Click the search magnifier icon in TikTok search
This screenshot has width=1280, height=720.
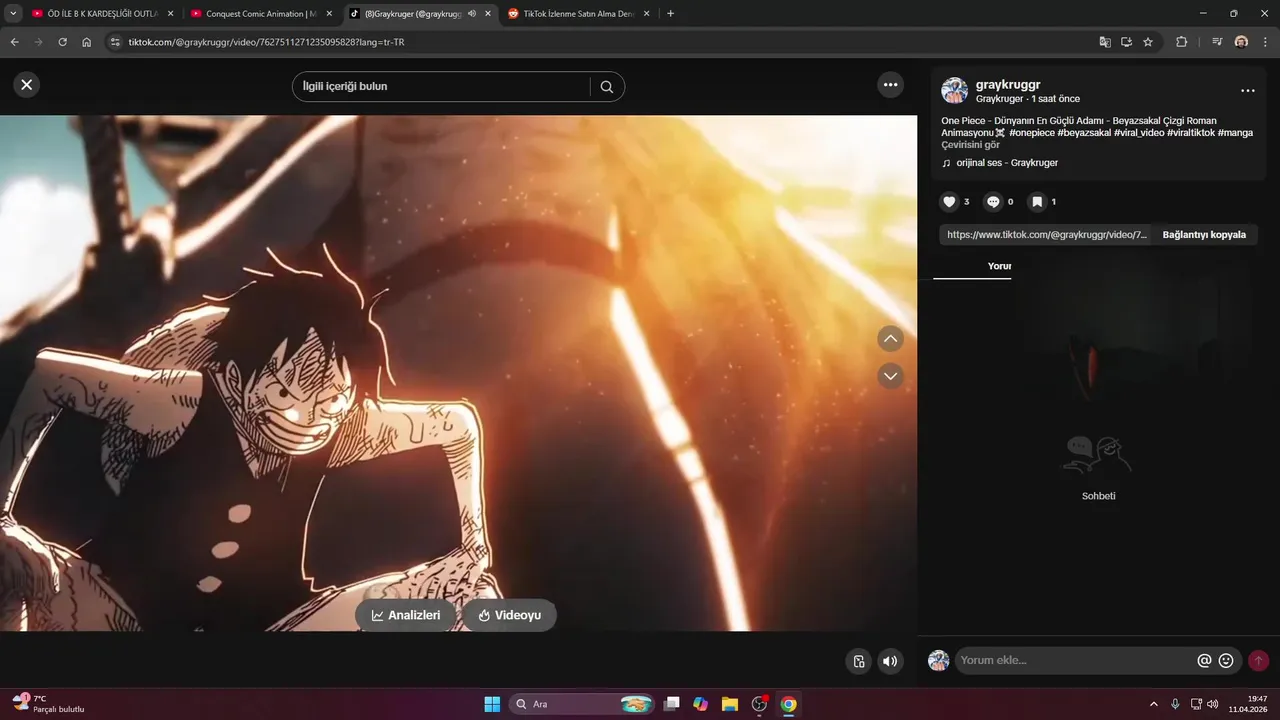607,87
